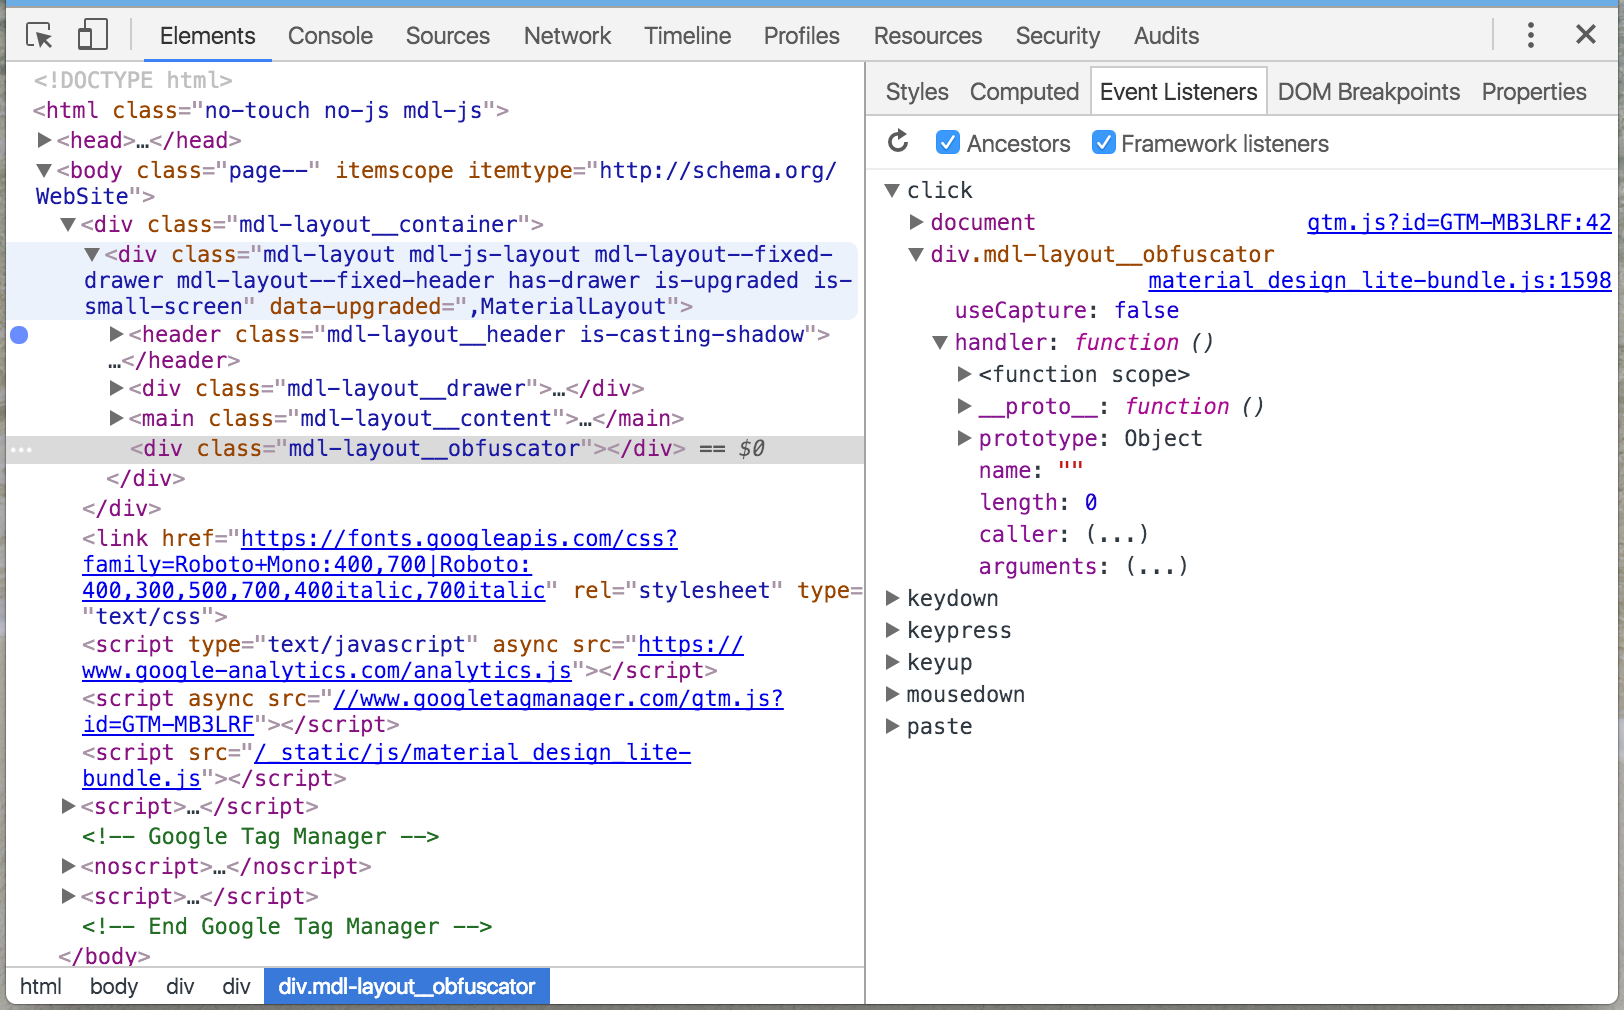Screen dimensions: 1624x1010
Task: Close DevTools with the X icon
Action: pyautogui.click(x=1586, y=35)
